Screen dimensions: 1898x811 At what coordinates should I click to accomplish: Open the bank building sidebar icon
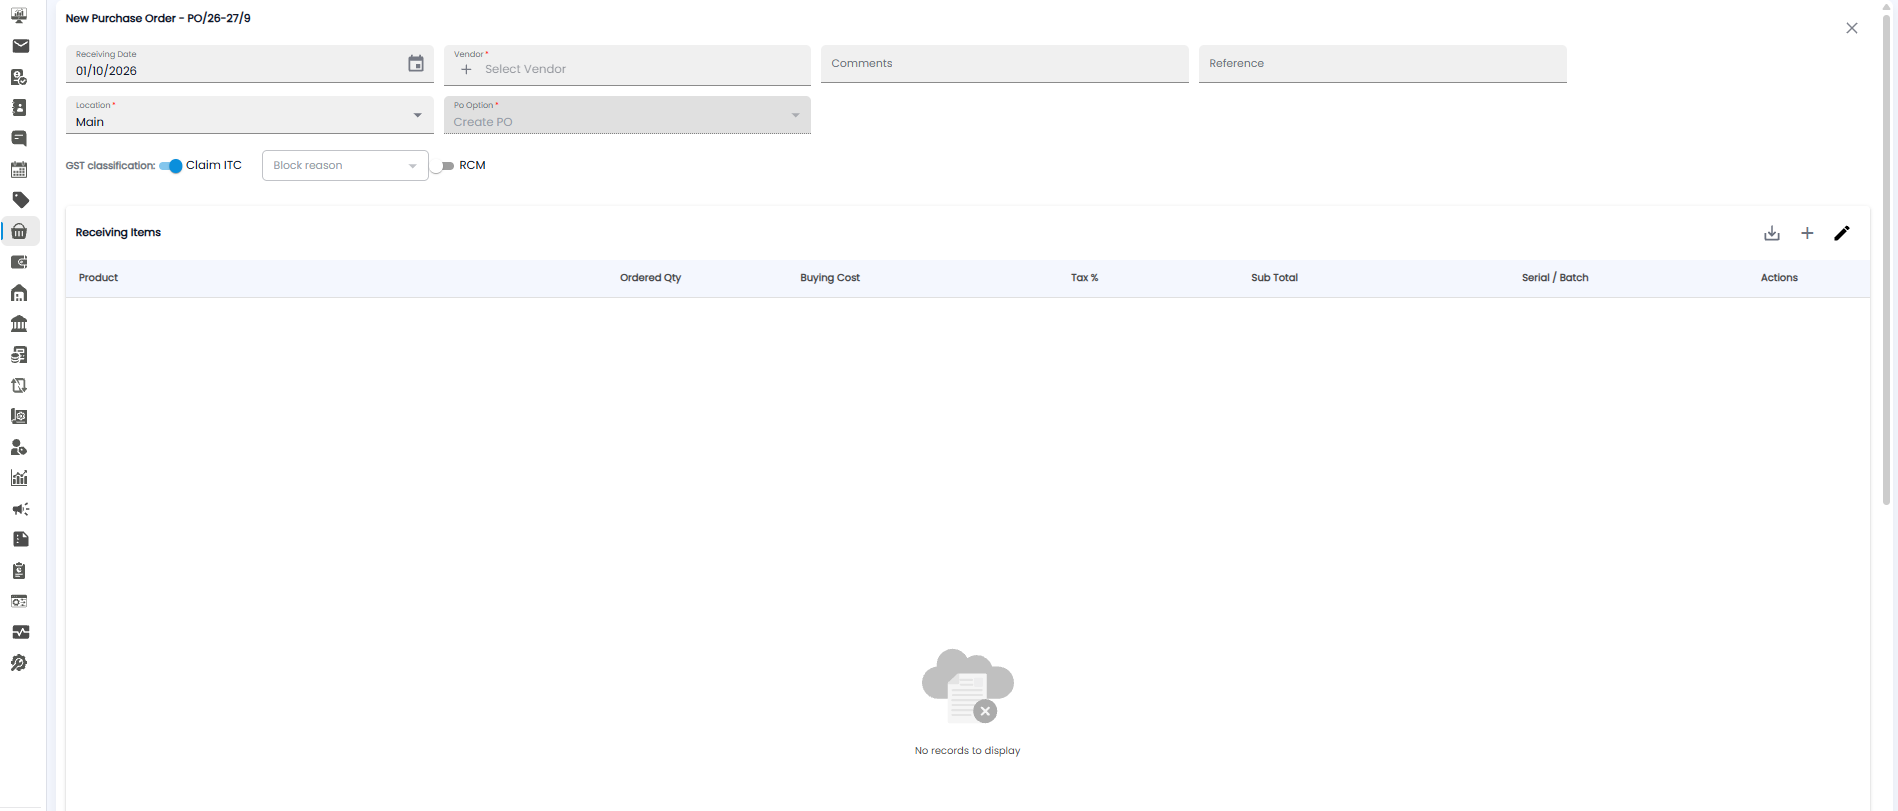[x=19, y=324]
